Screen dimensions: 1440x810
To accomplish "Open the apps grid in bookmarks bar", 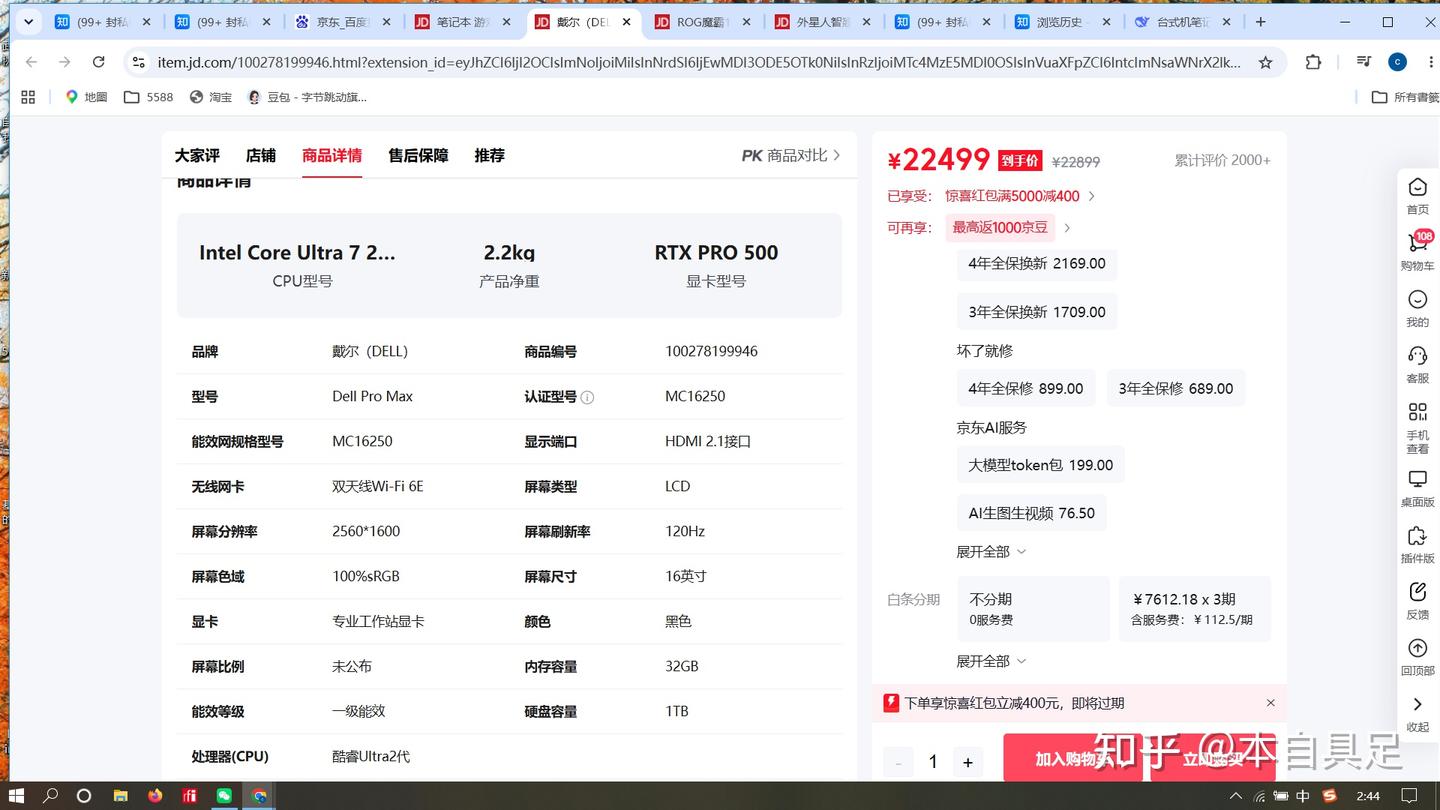I will coord(28,97).
